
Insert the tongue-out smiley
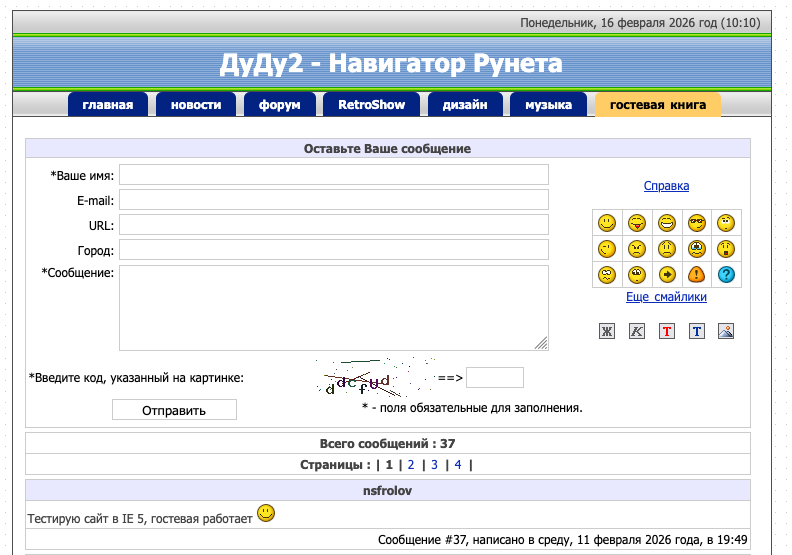point(636,223)
